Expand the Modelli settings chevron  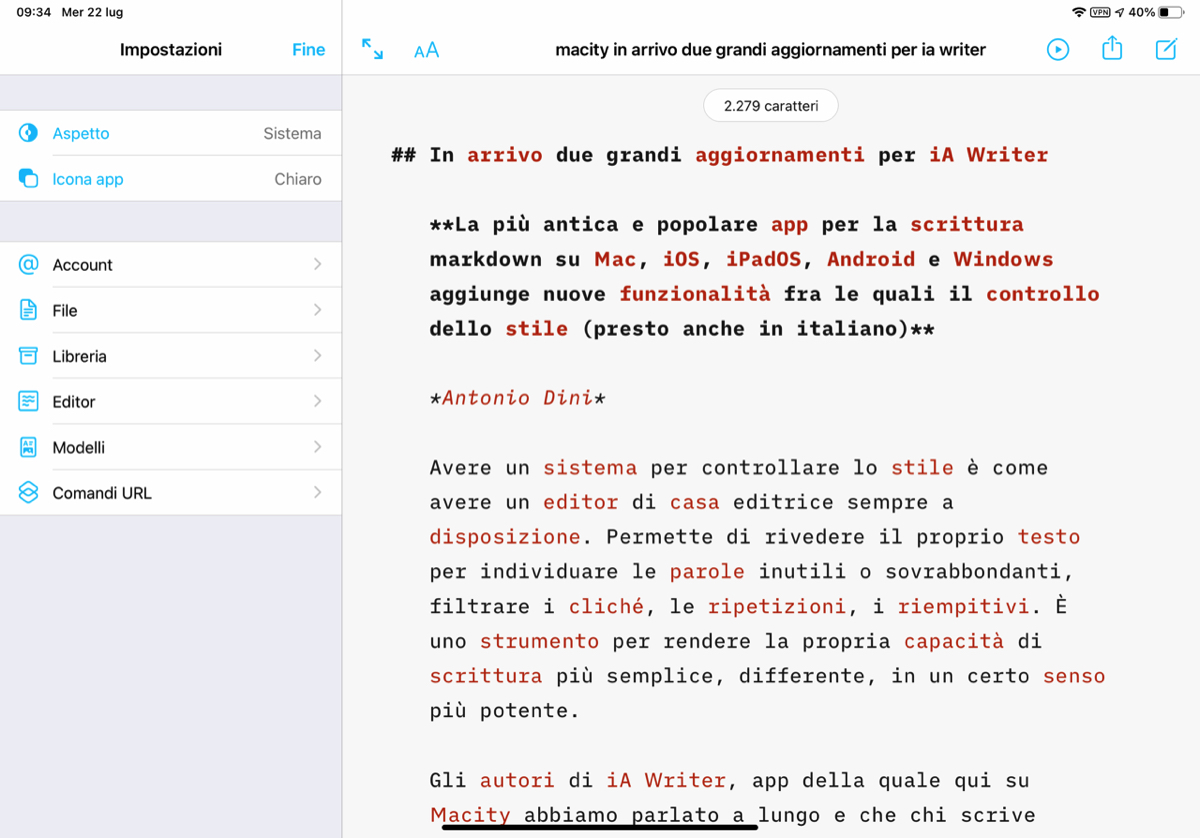[x=317, y=447]
